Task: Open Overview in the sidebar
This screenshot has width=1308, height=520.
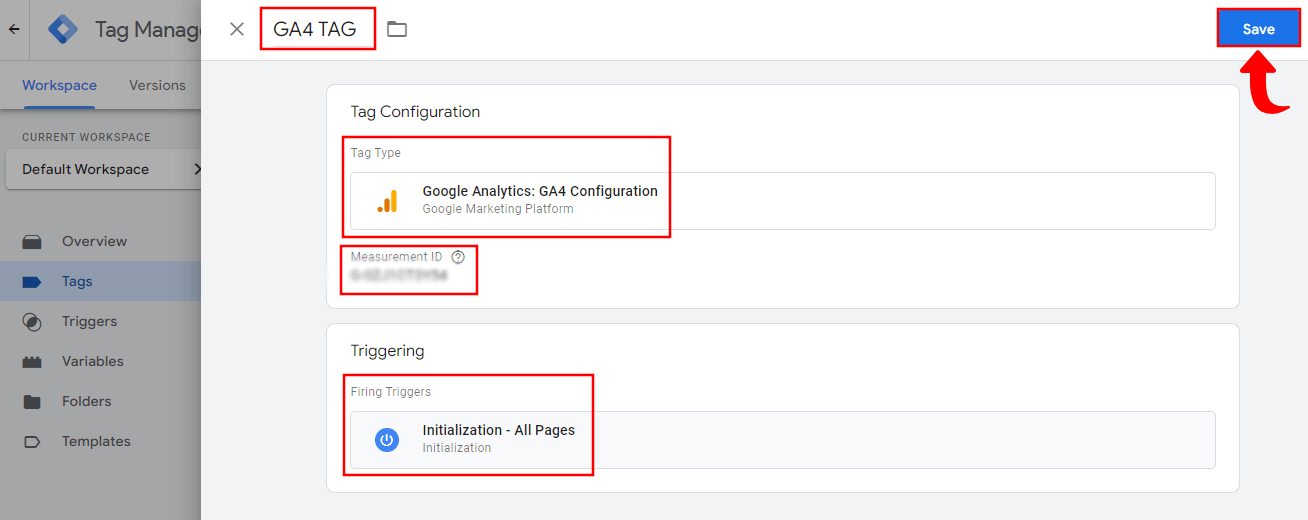Action: (100, 241)
